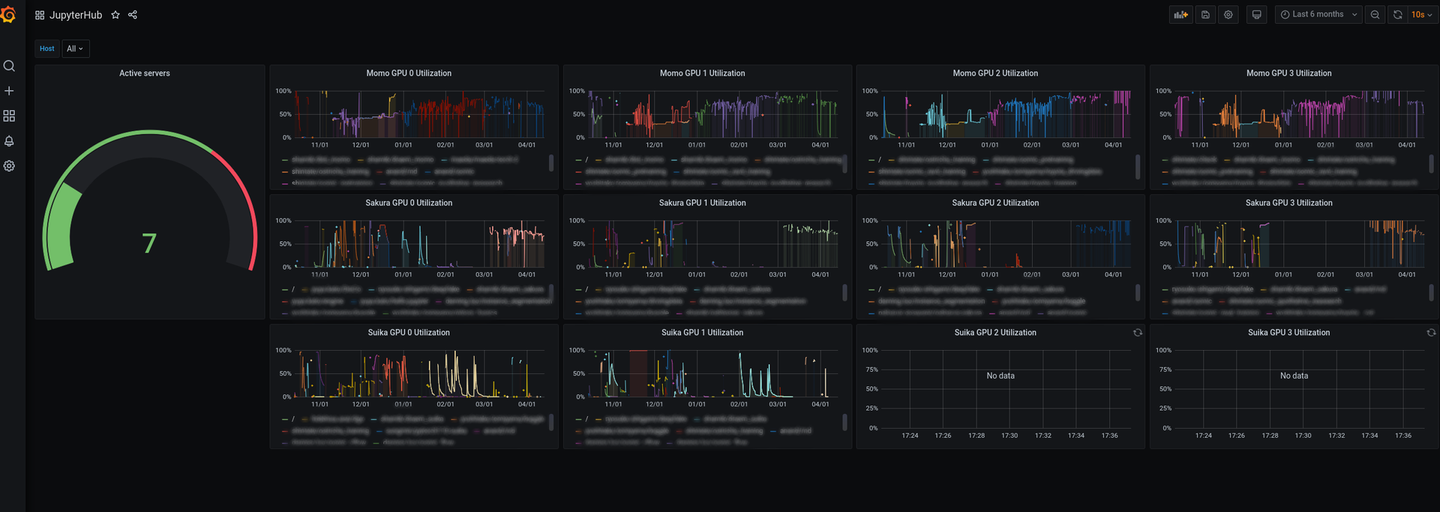The height and width of the screenshot is (512, 1440).
Task: Click No data text in Suika GPU 2 panel
Action: tap(1000, 376)
